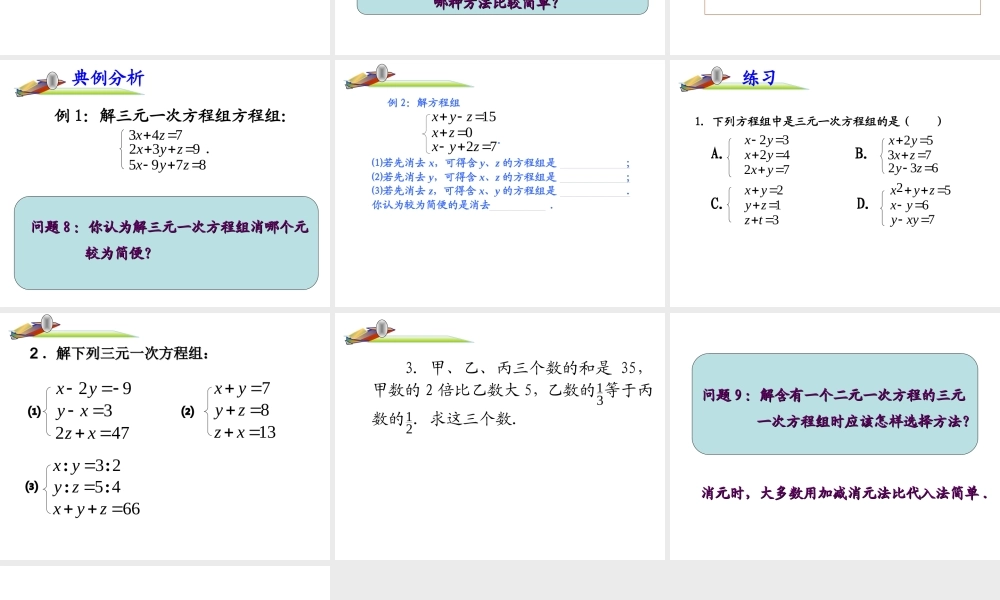This screenshot has width=1000, height=600.
Task: Open the 例2 解方程组 slide
Action: (499, 183)
